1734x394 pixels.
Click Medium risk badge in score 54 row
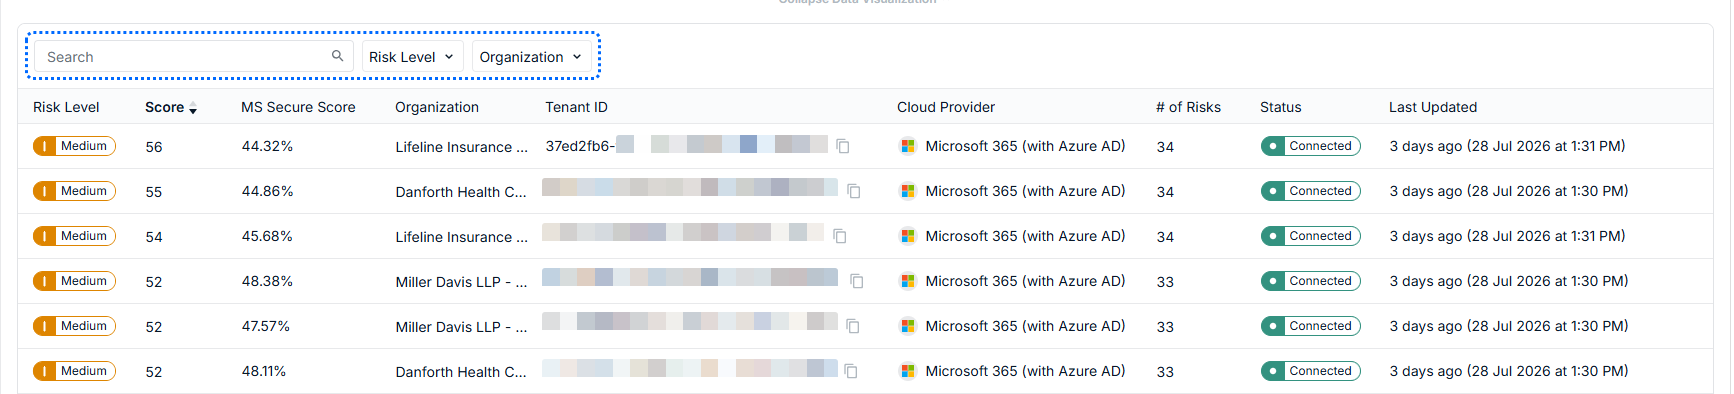click(x=74, y=236)
